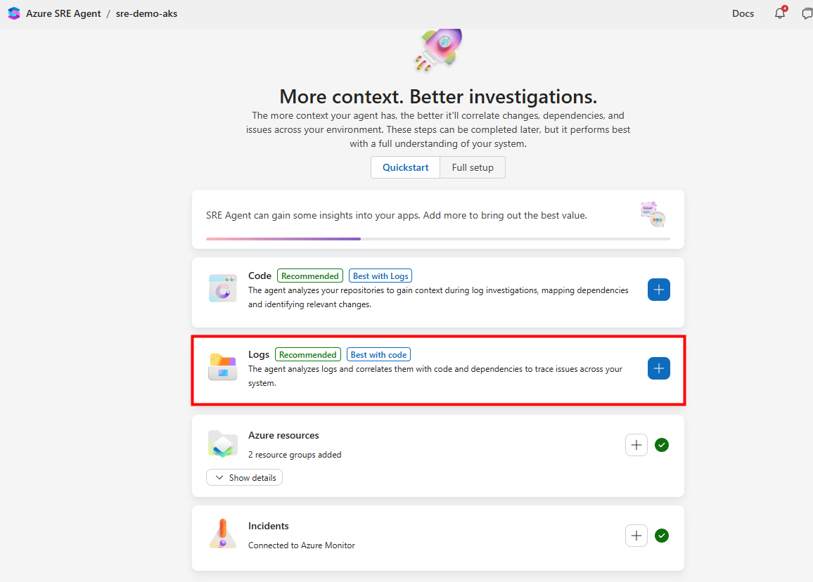Add more Azure resources with plus button

pyautogui.click(x=636, y=445)
